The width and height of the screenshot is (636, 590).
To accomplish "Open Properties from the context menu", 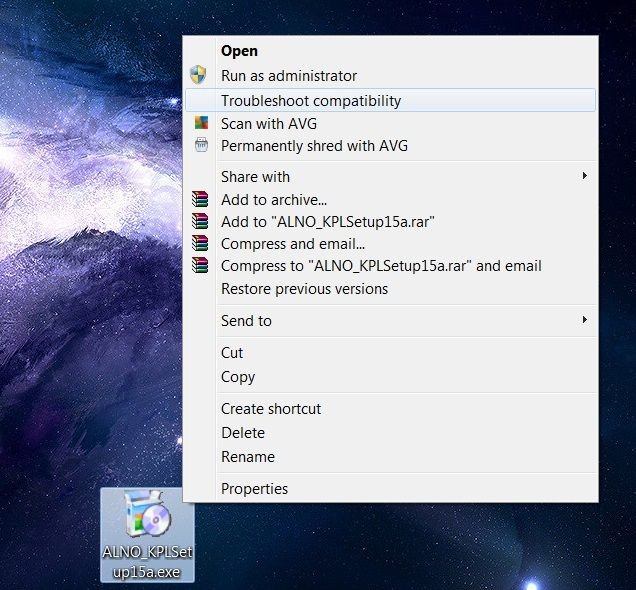I will coord(254,489).
